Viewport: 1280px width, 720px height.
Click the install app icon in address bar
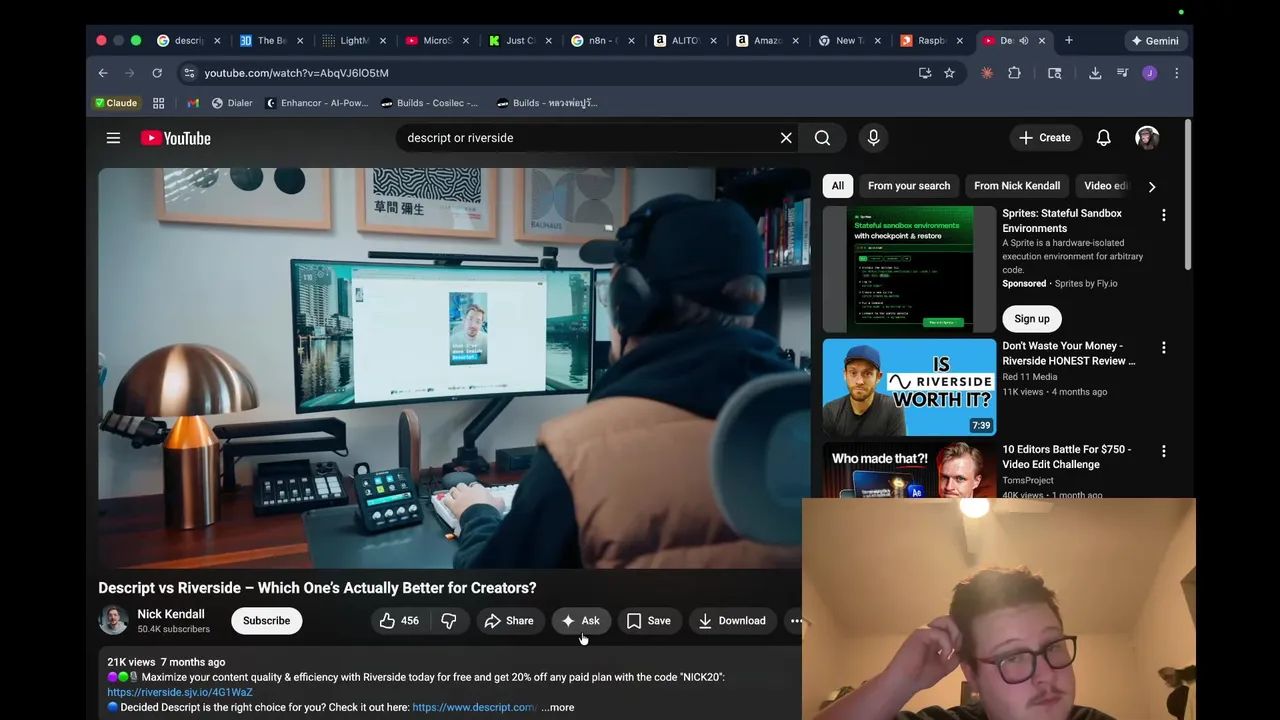pyautogui.click(x=925, y=73)
